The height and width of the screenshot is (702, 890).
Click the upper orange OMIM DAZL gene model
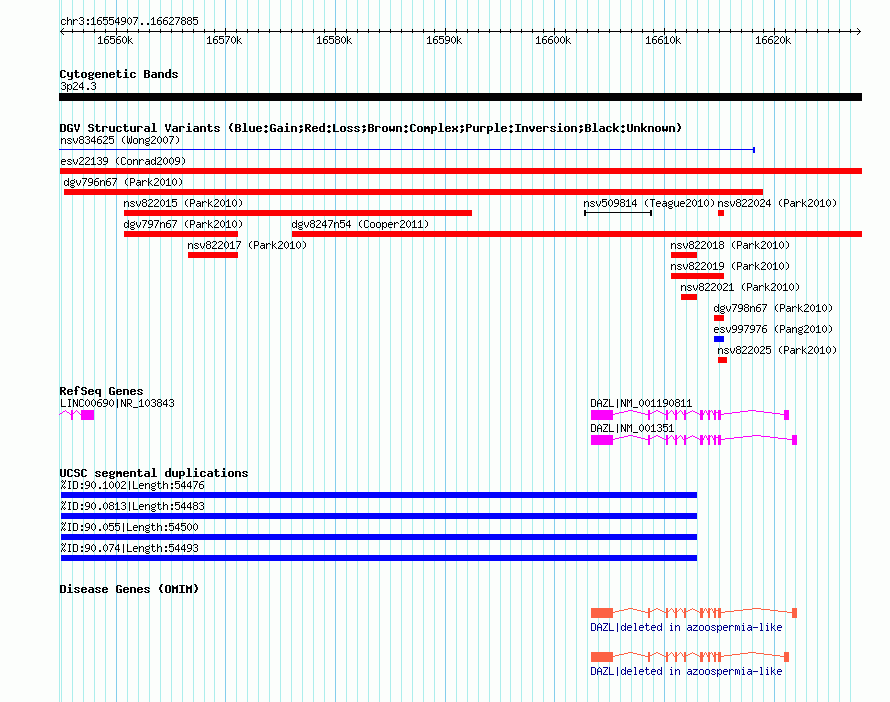(694, 613)
